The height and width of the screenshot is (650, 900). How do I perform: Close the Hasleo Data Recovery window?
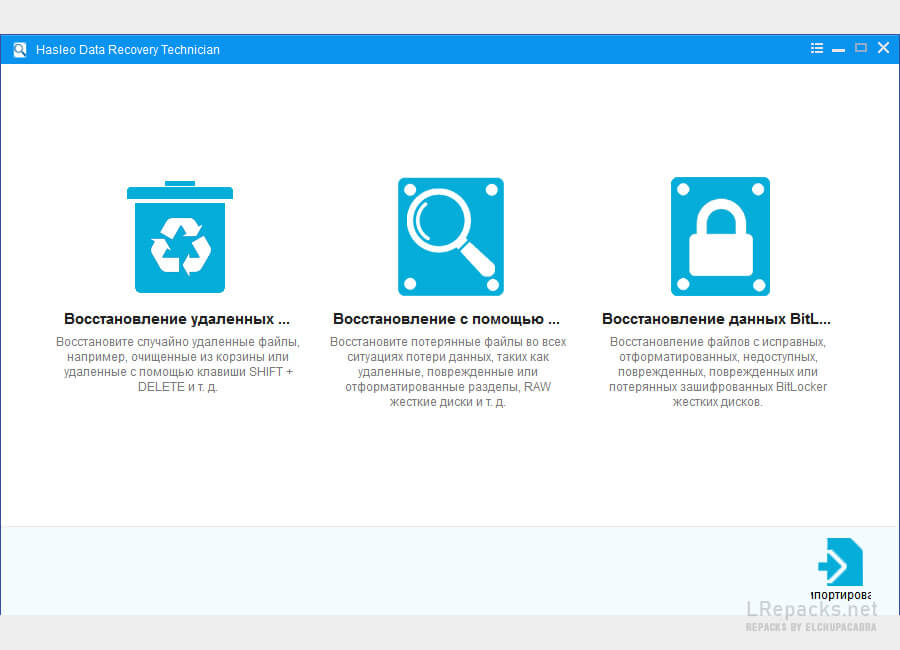point(883,48)
